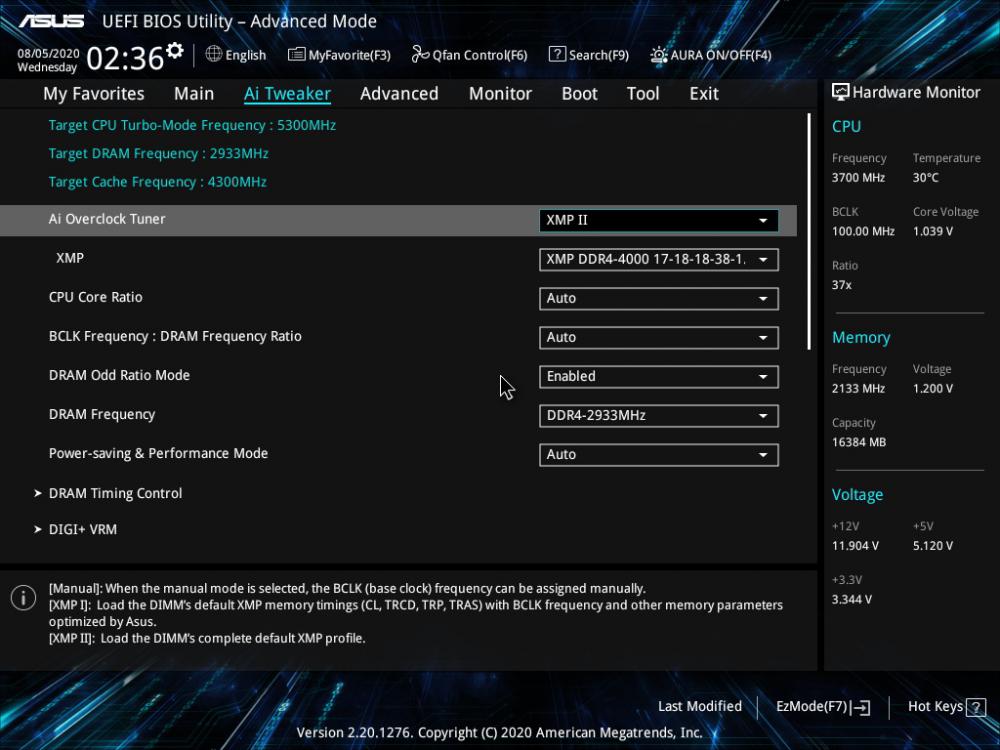Click the Qfan Control(F6) label
Viewport: 1000px width, 750px height.
tap(480, 55)
